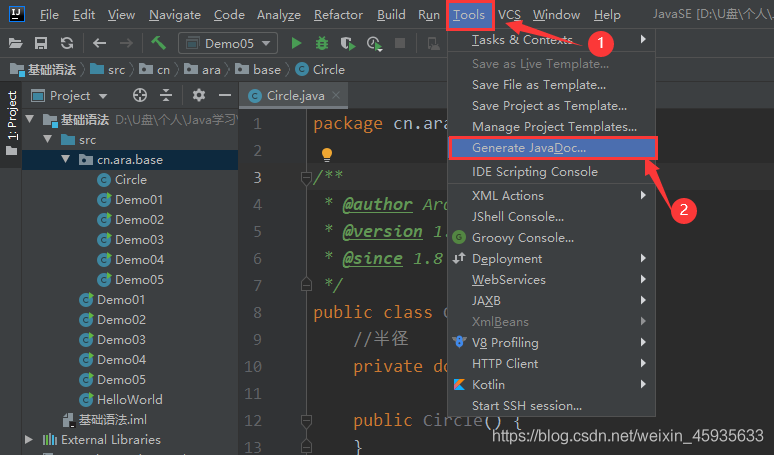Click the Build project hammer icon
The height and width of the screenshot is (455, 774).
158,43
